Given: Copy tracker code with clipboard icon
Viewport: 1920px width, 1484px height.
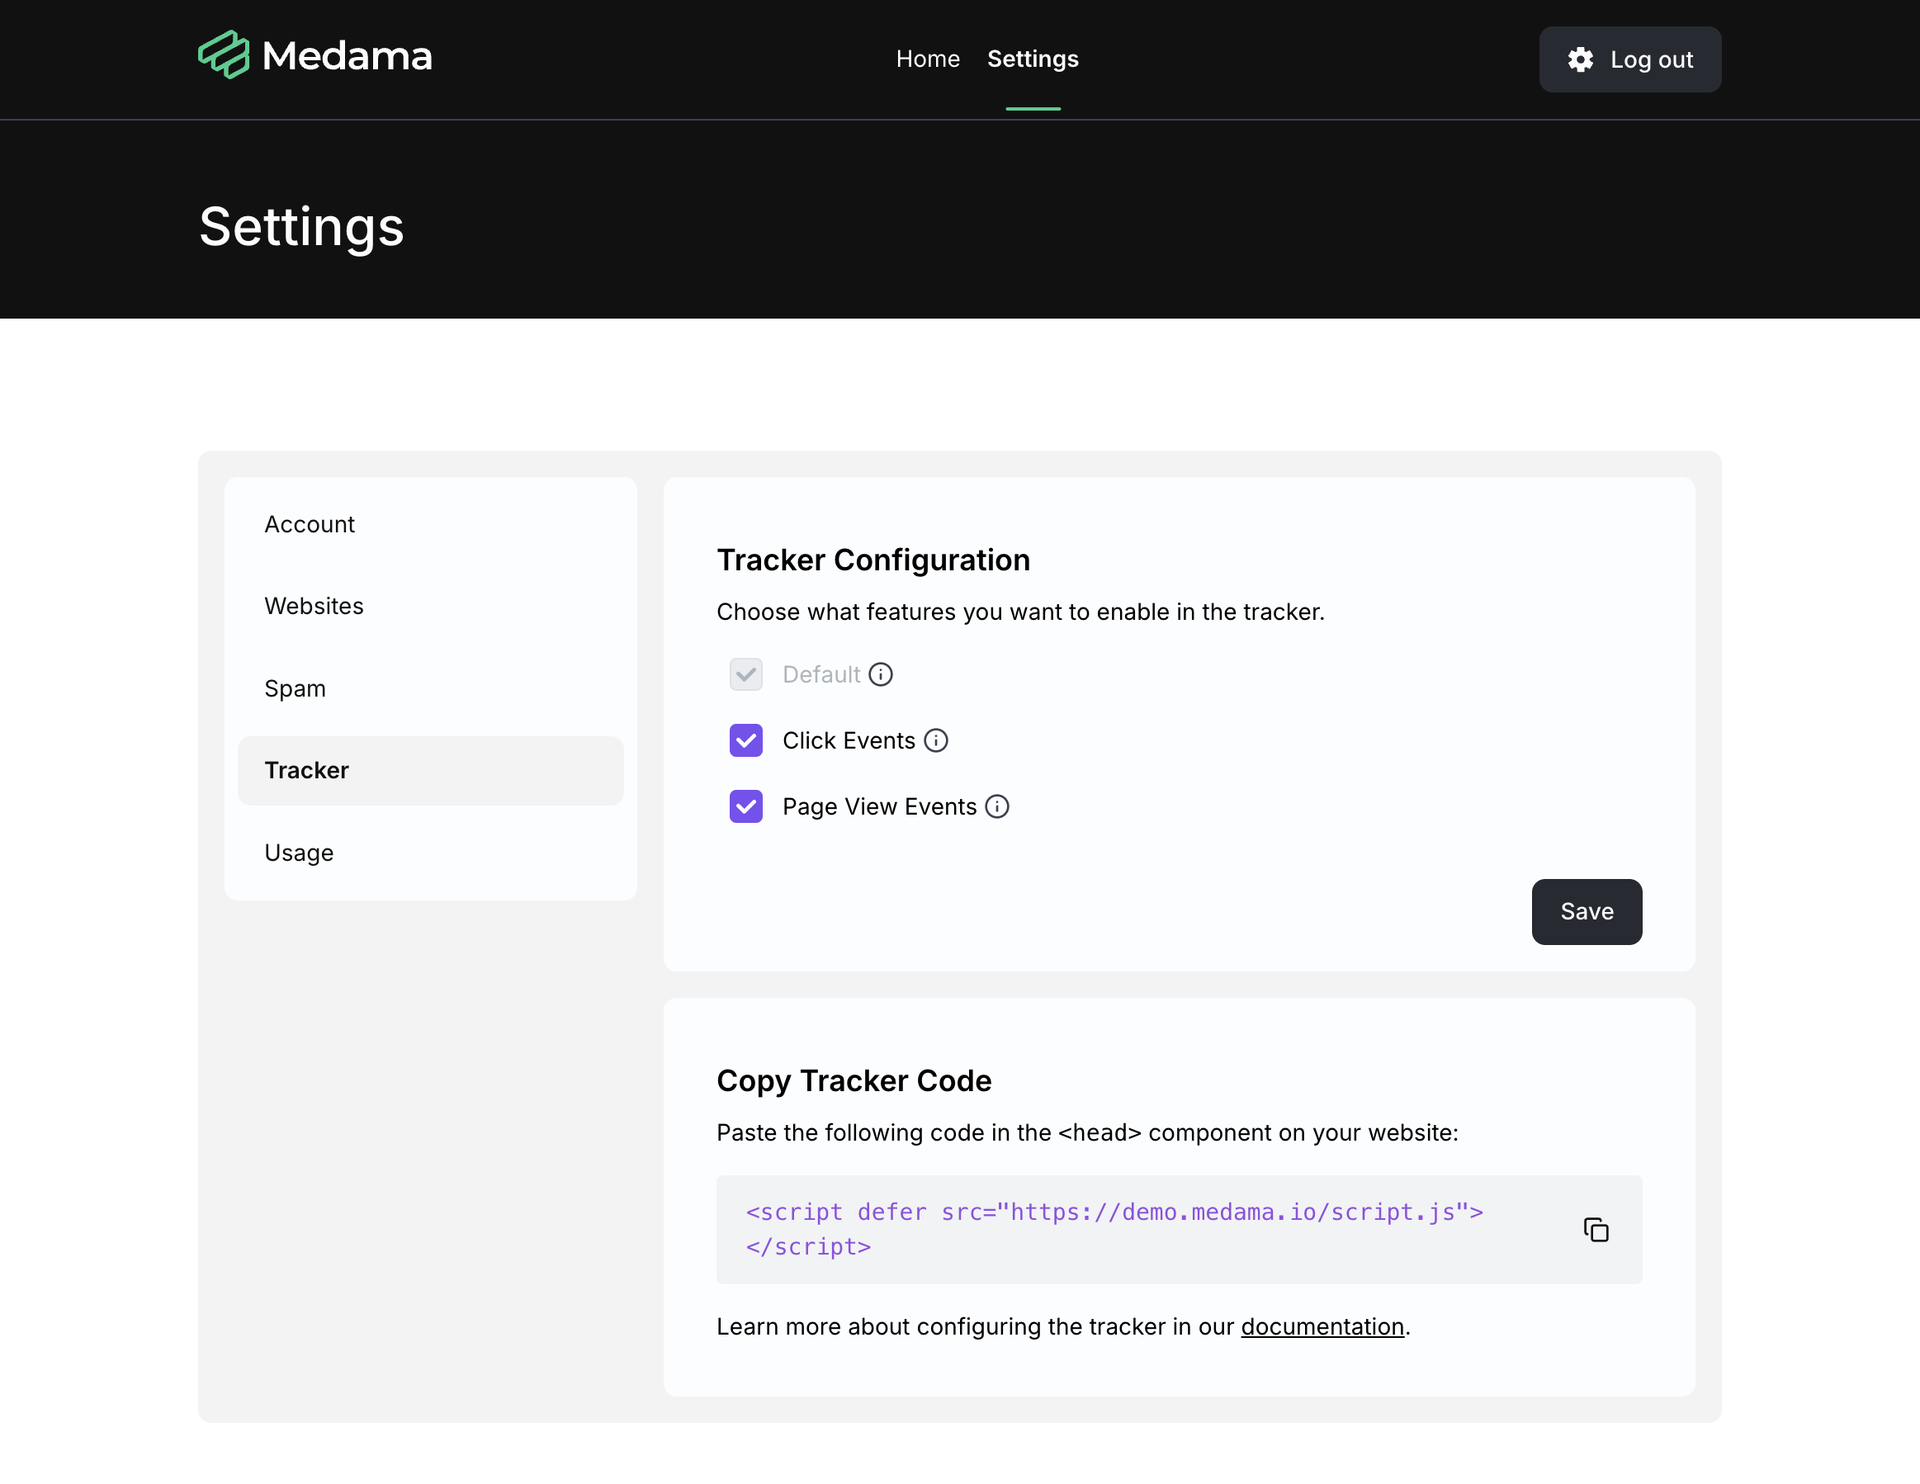Looking at the screenshot, I should click(1596, 1230).
